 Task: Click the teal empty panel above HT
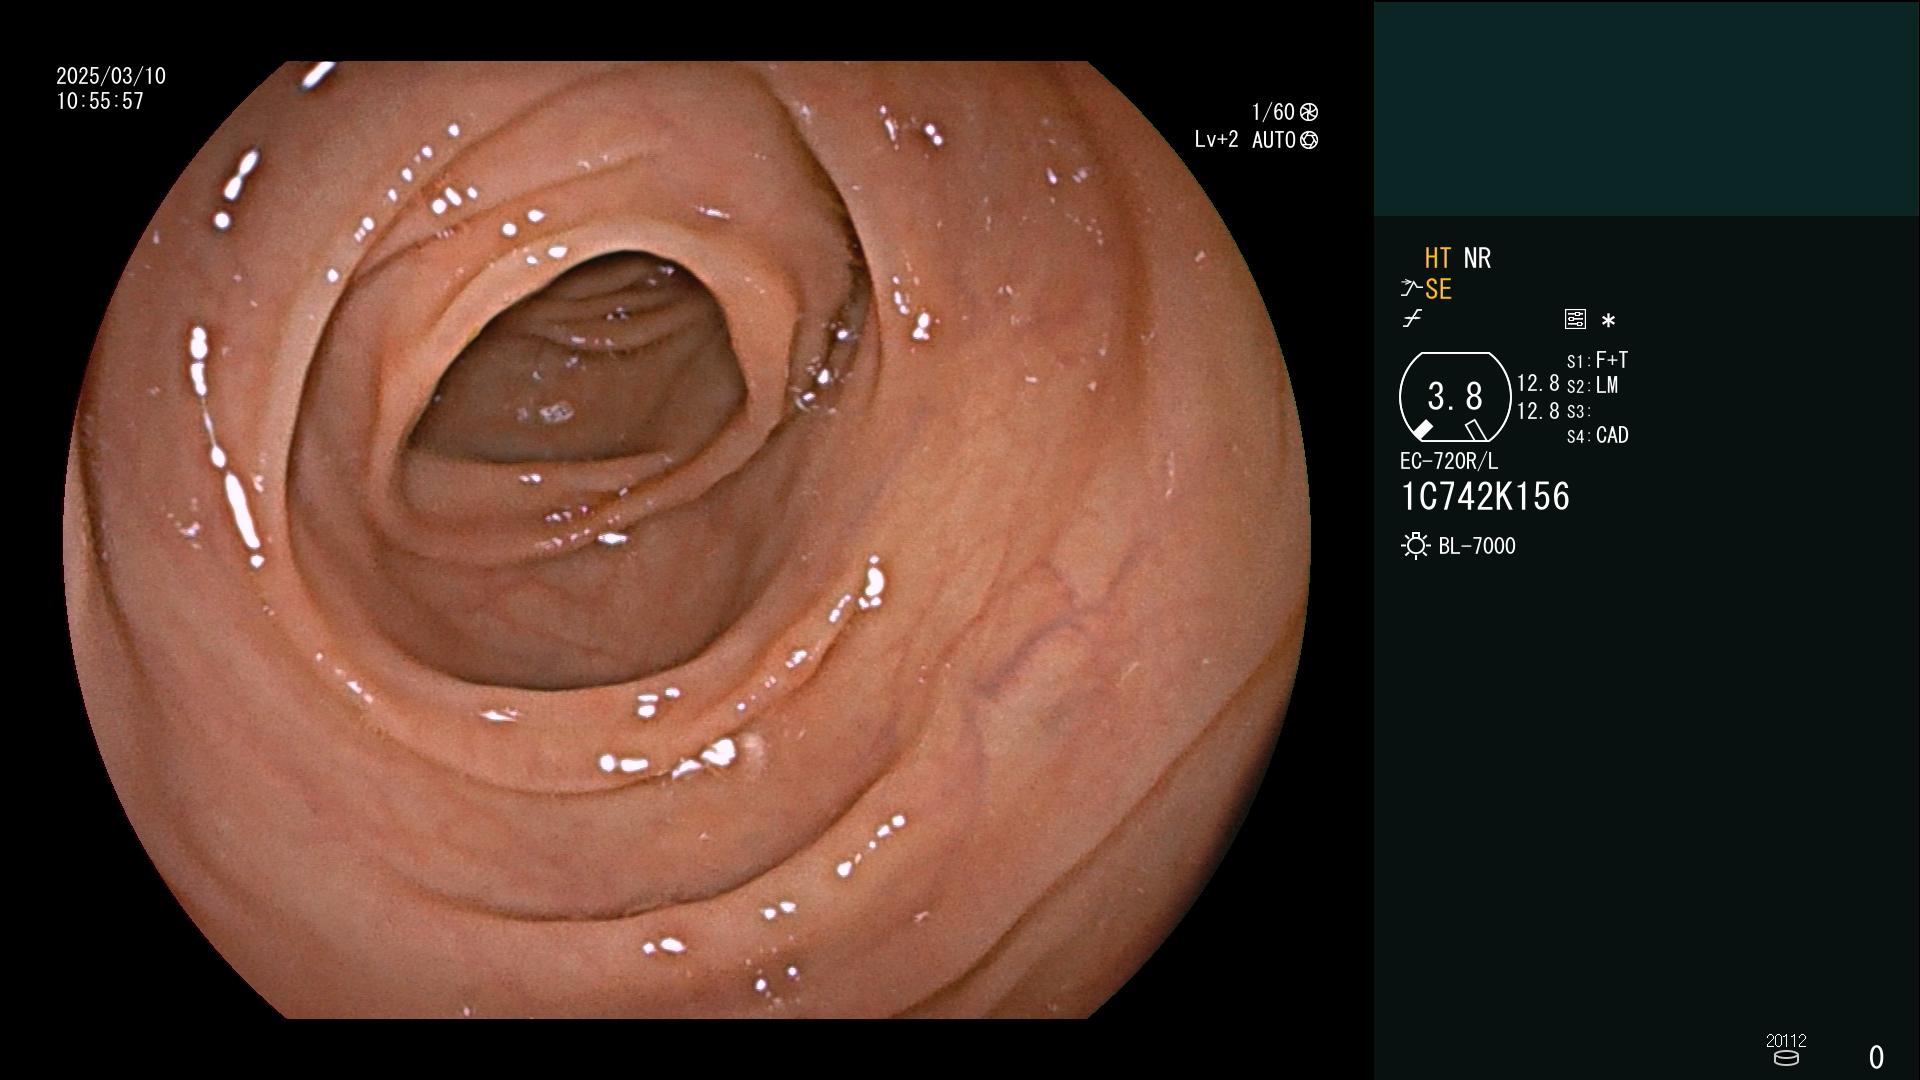[1646, 108]
